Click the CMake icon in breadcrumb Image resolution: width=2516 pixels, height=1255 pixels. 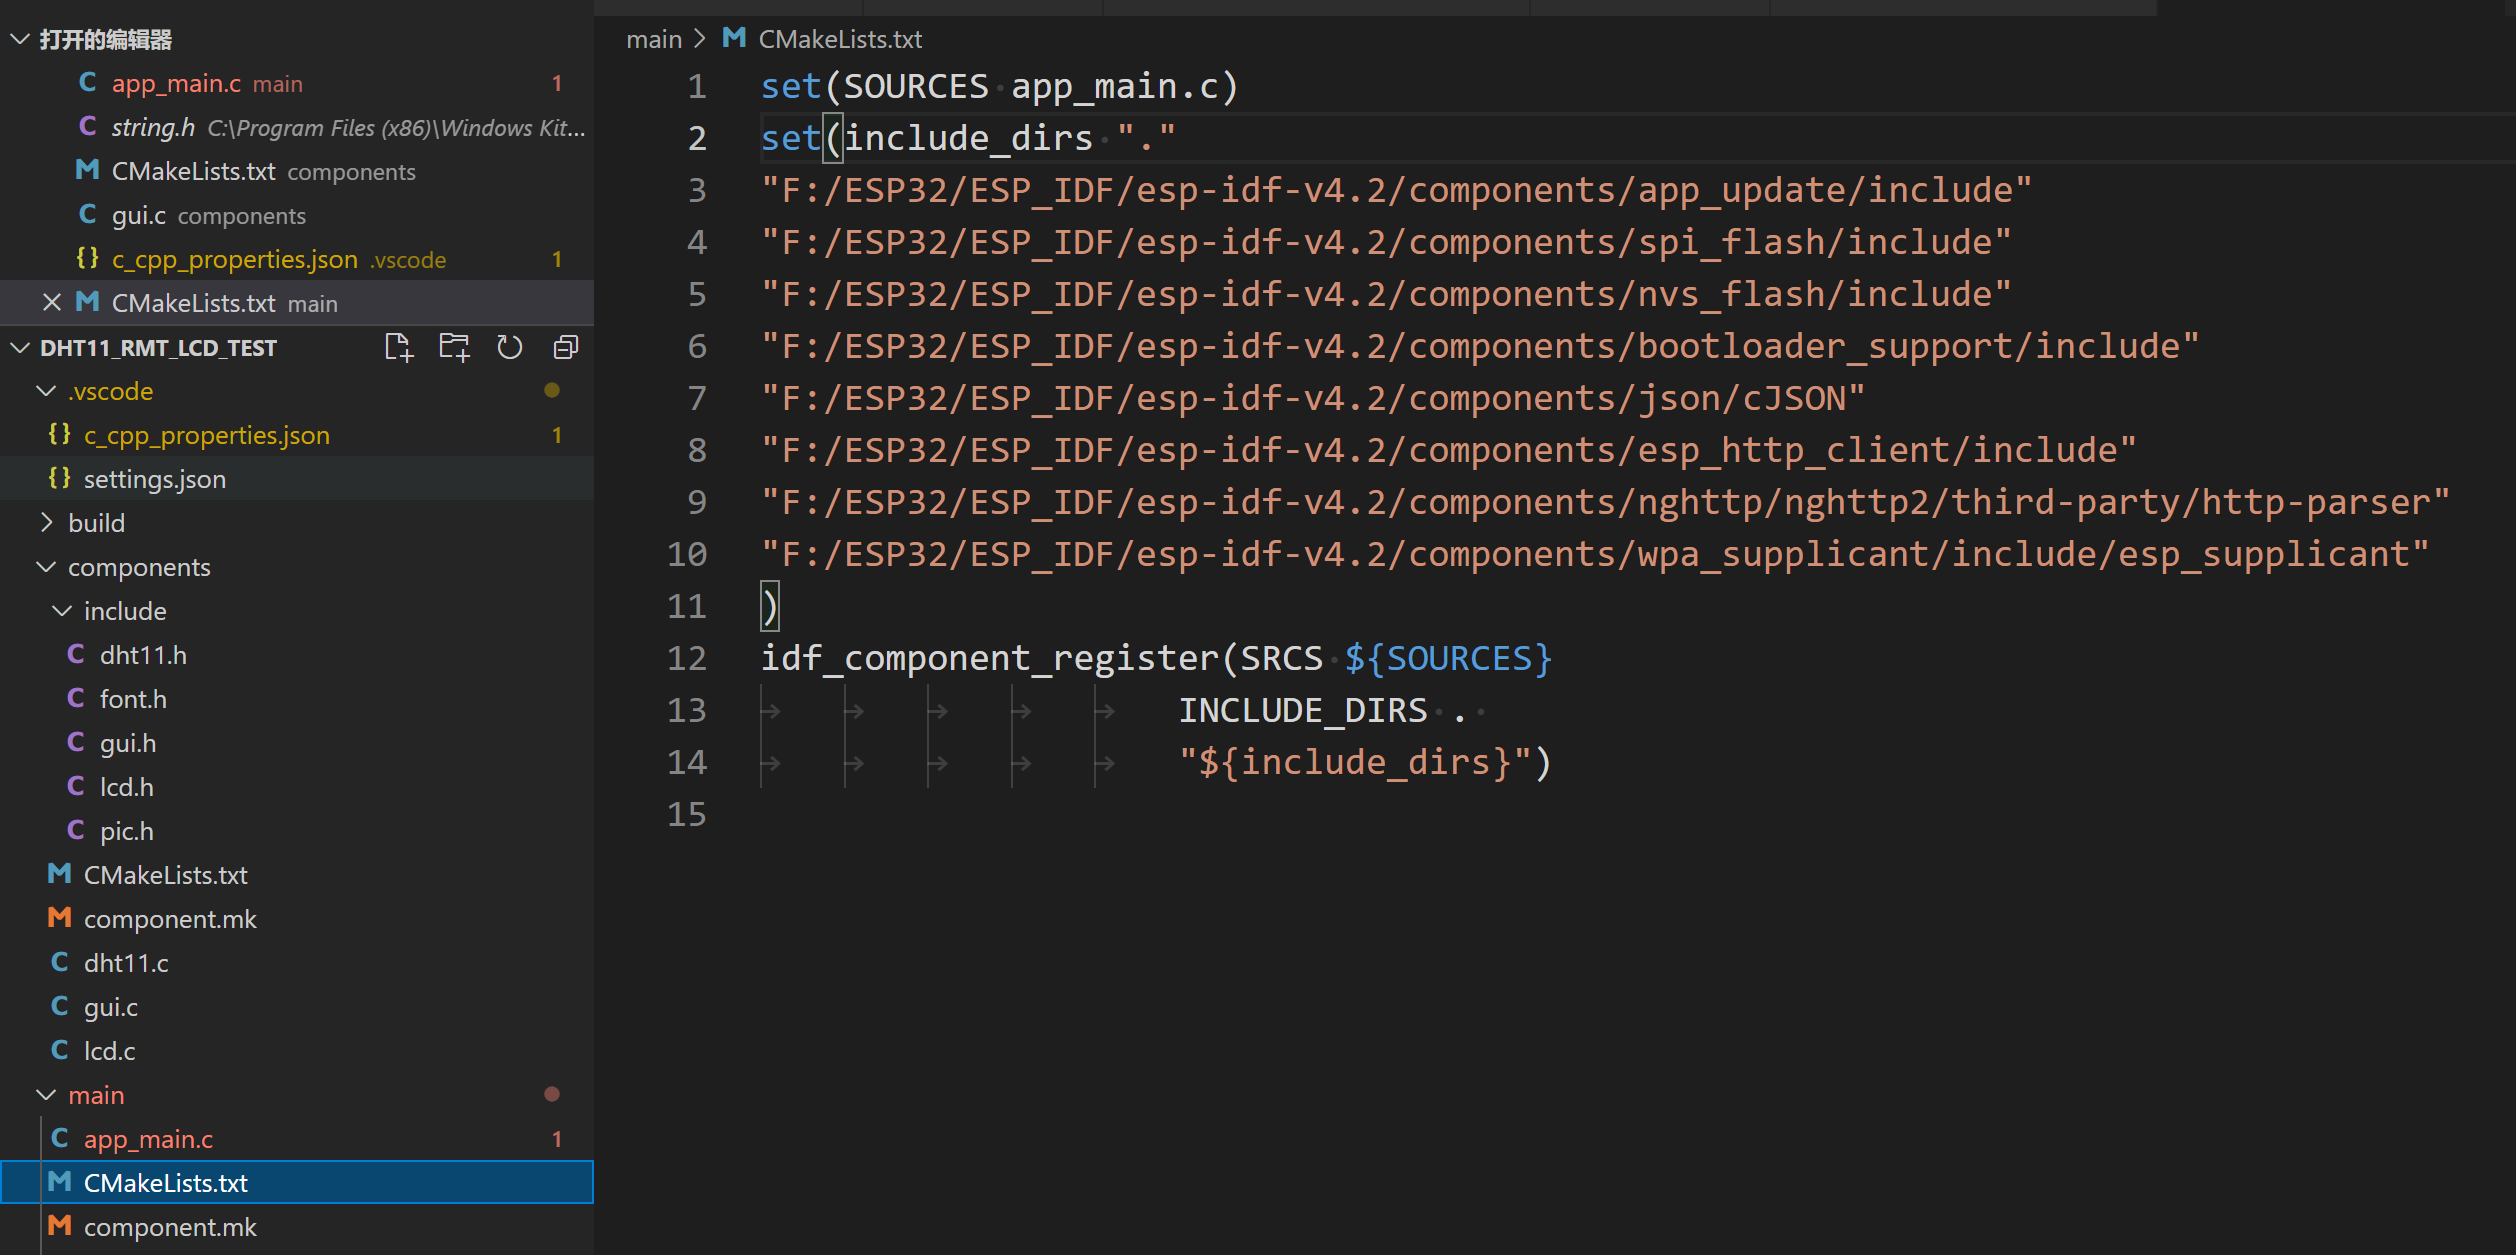click(734, 38)
